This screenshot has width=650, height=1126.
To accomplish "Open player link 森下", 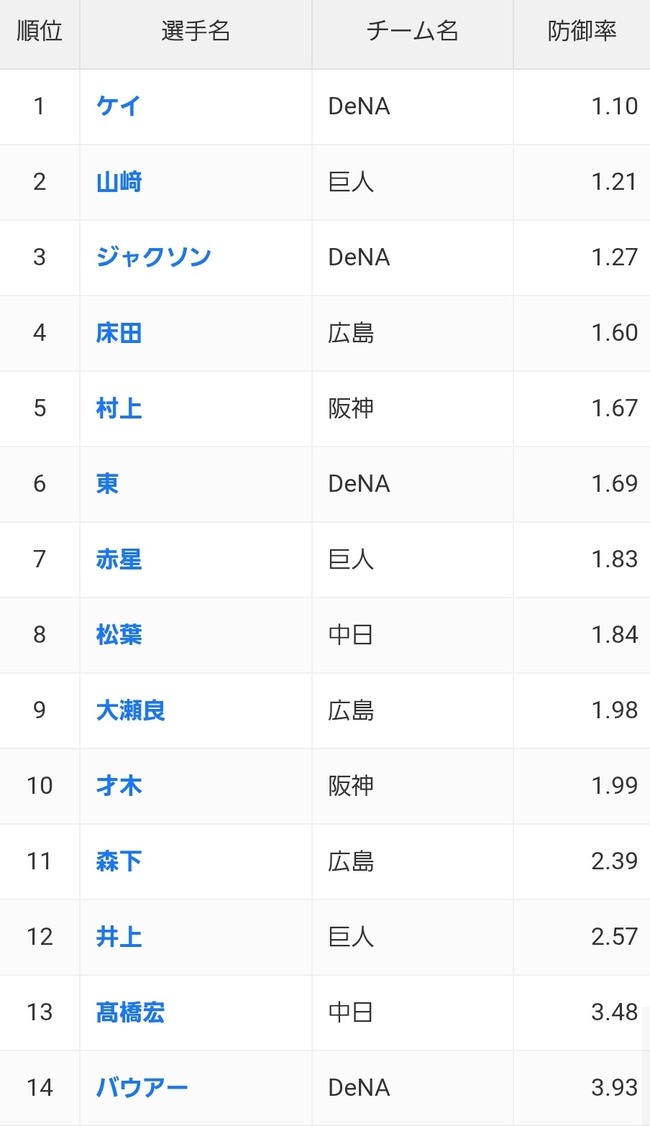I will click(x=119, y=860).
